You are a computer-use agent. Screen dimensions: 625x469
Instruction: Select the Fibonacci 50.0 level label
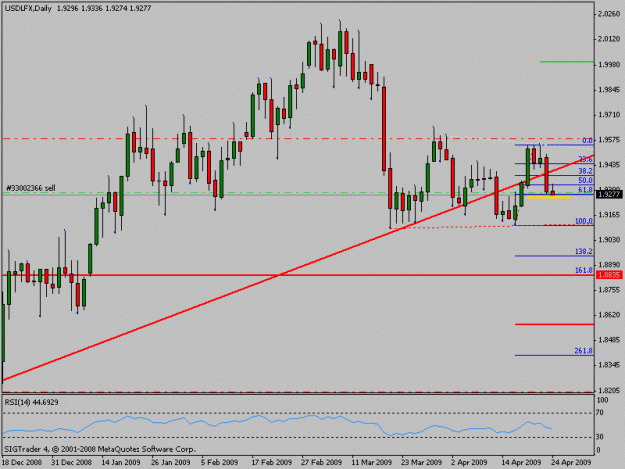pos(585,181)
